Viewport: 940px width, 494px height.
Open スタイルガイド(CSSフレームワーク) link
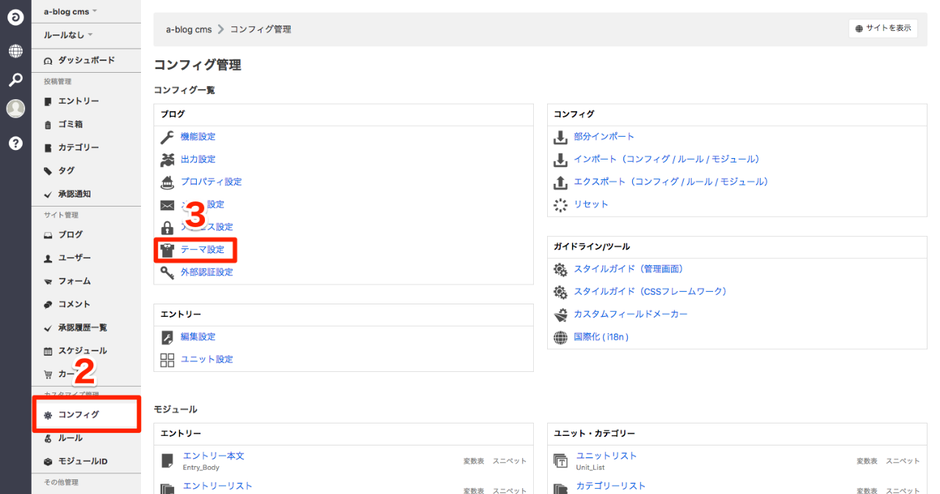(x=650, y=292)
